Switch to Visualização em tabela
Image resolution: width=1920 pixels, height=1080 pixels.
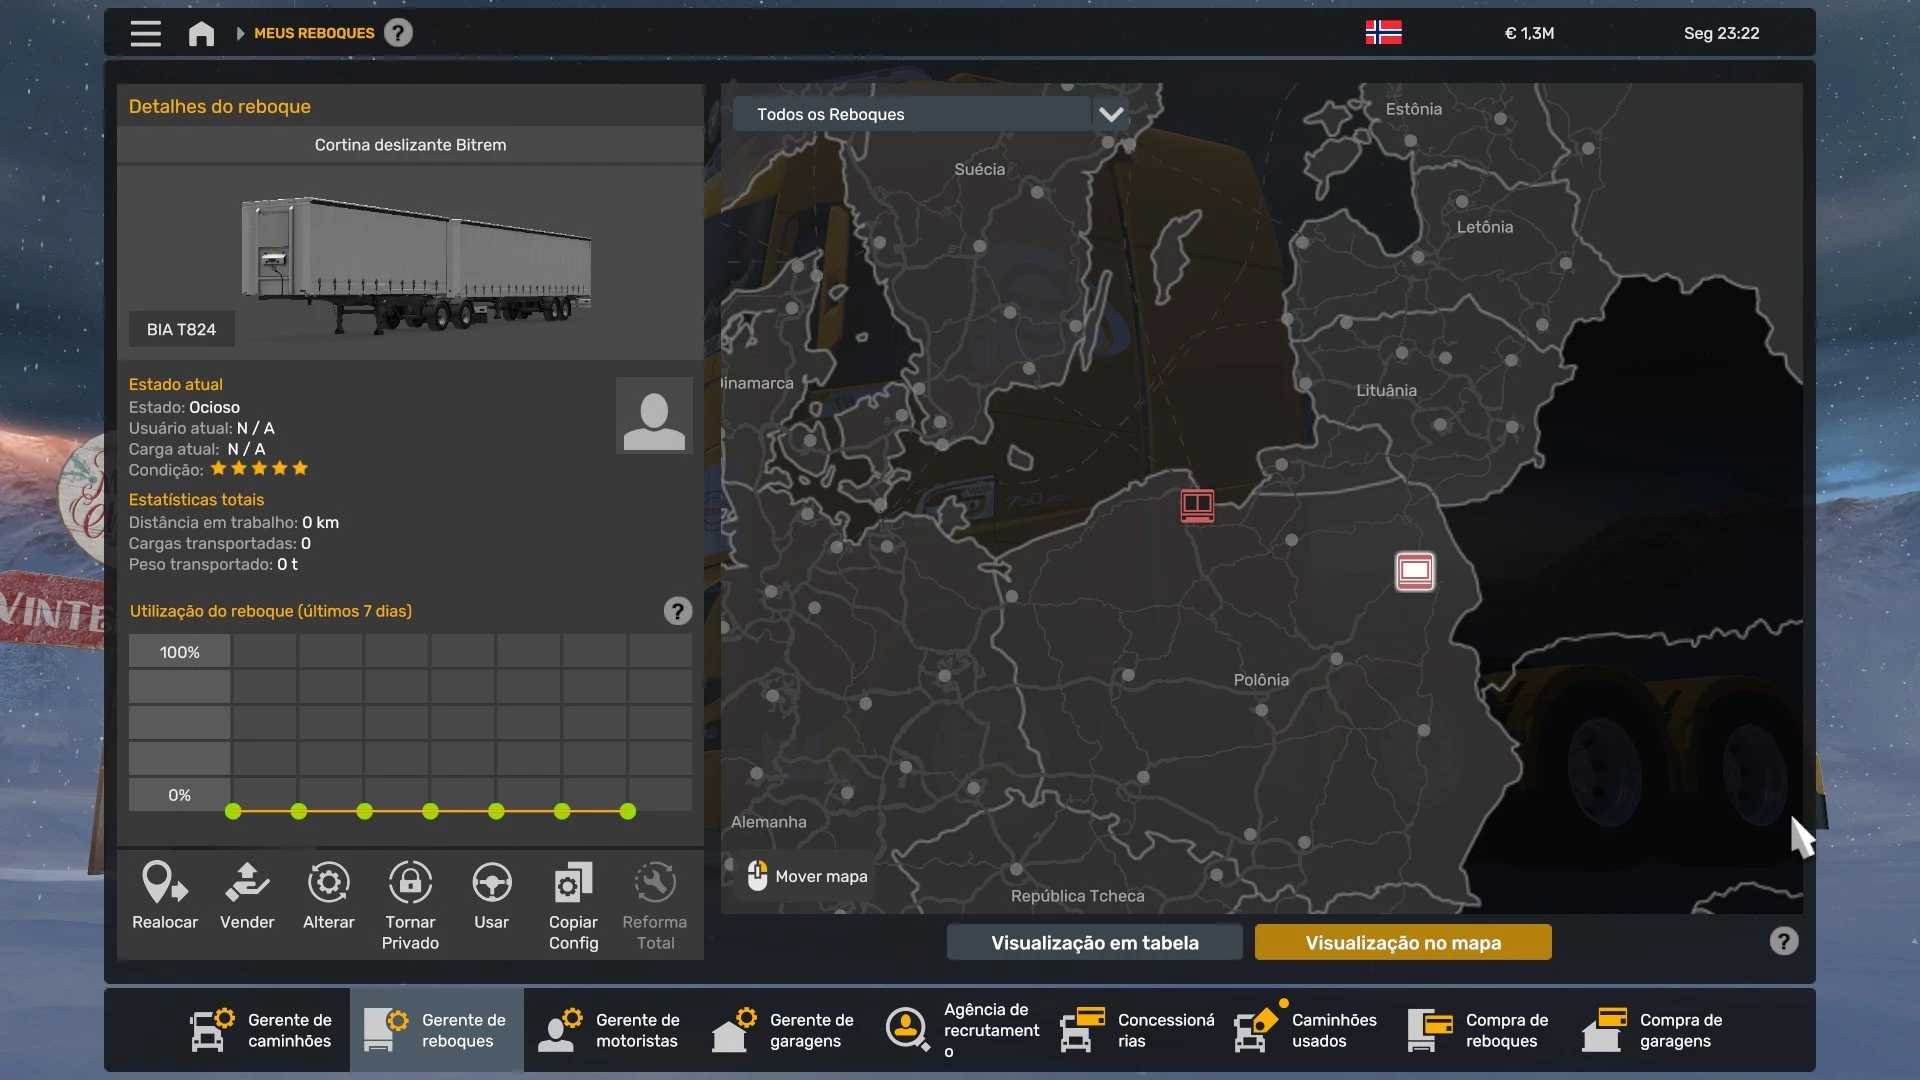[1094, 943]
